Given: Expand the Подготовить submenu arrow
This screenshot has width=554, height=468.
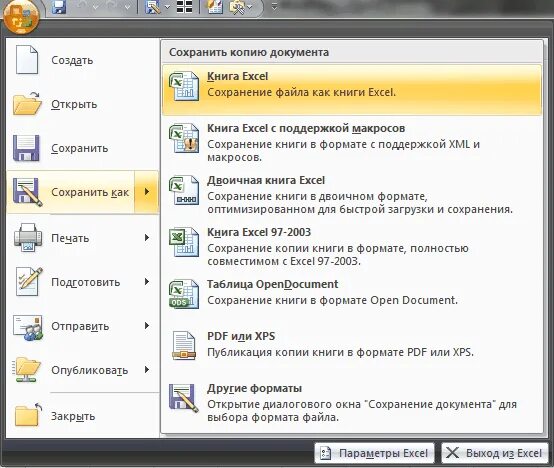Looking at the screenshot, I should point(147,282).
